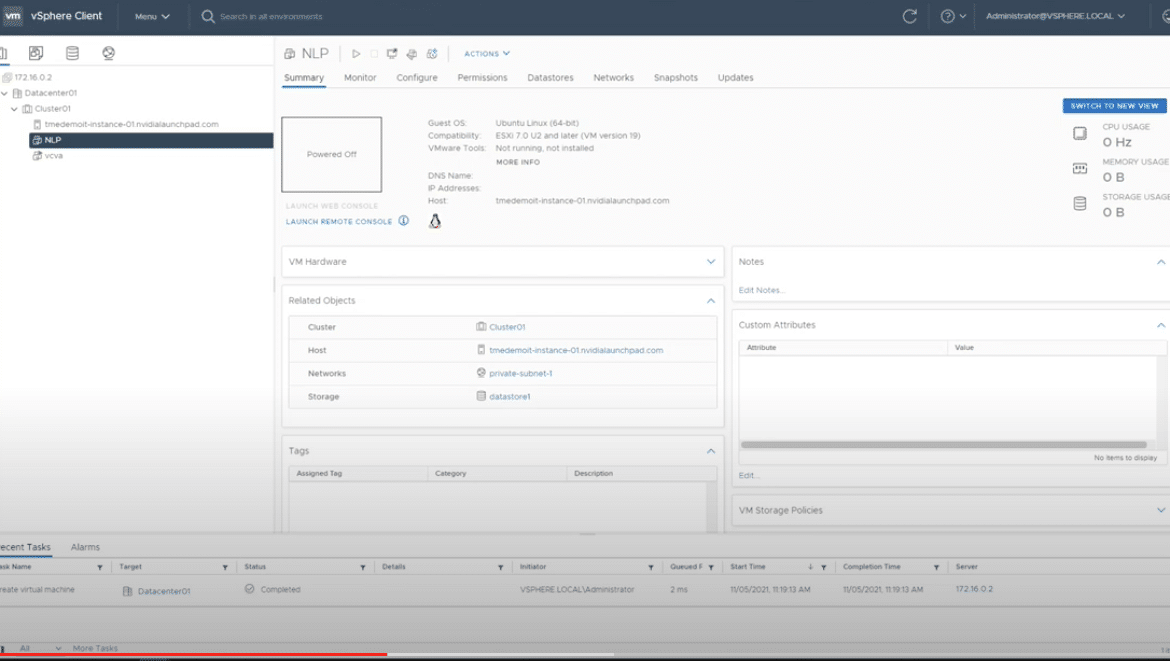Click the Switch to New View button
The height and width of the screenshot is (661, 1170).
coord(1114,106)
